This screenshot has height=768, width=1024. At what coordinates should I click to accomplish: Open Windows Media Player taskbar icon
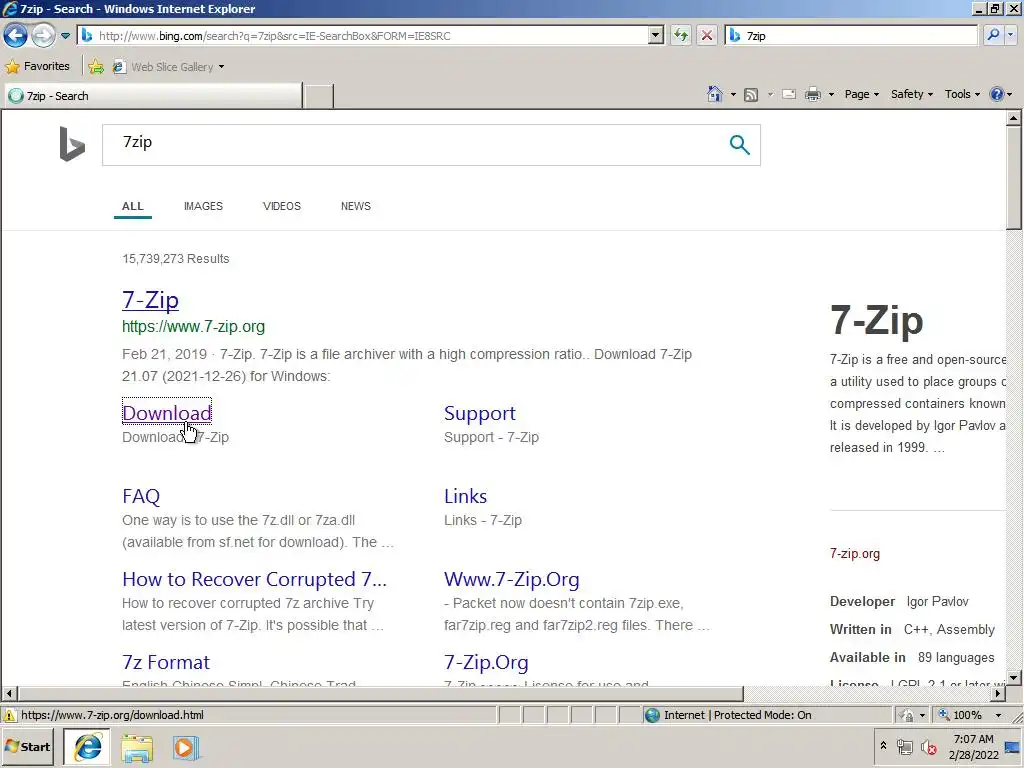[x=185, y=748]
